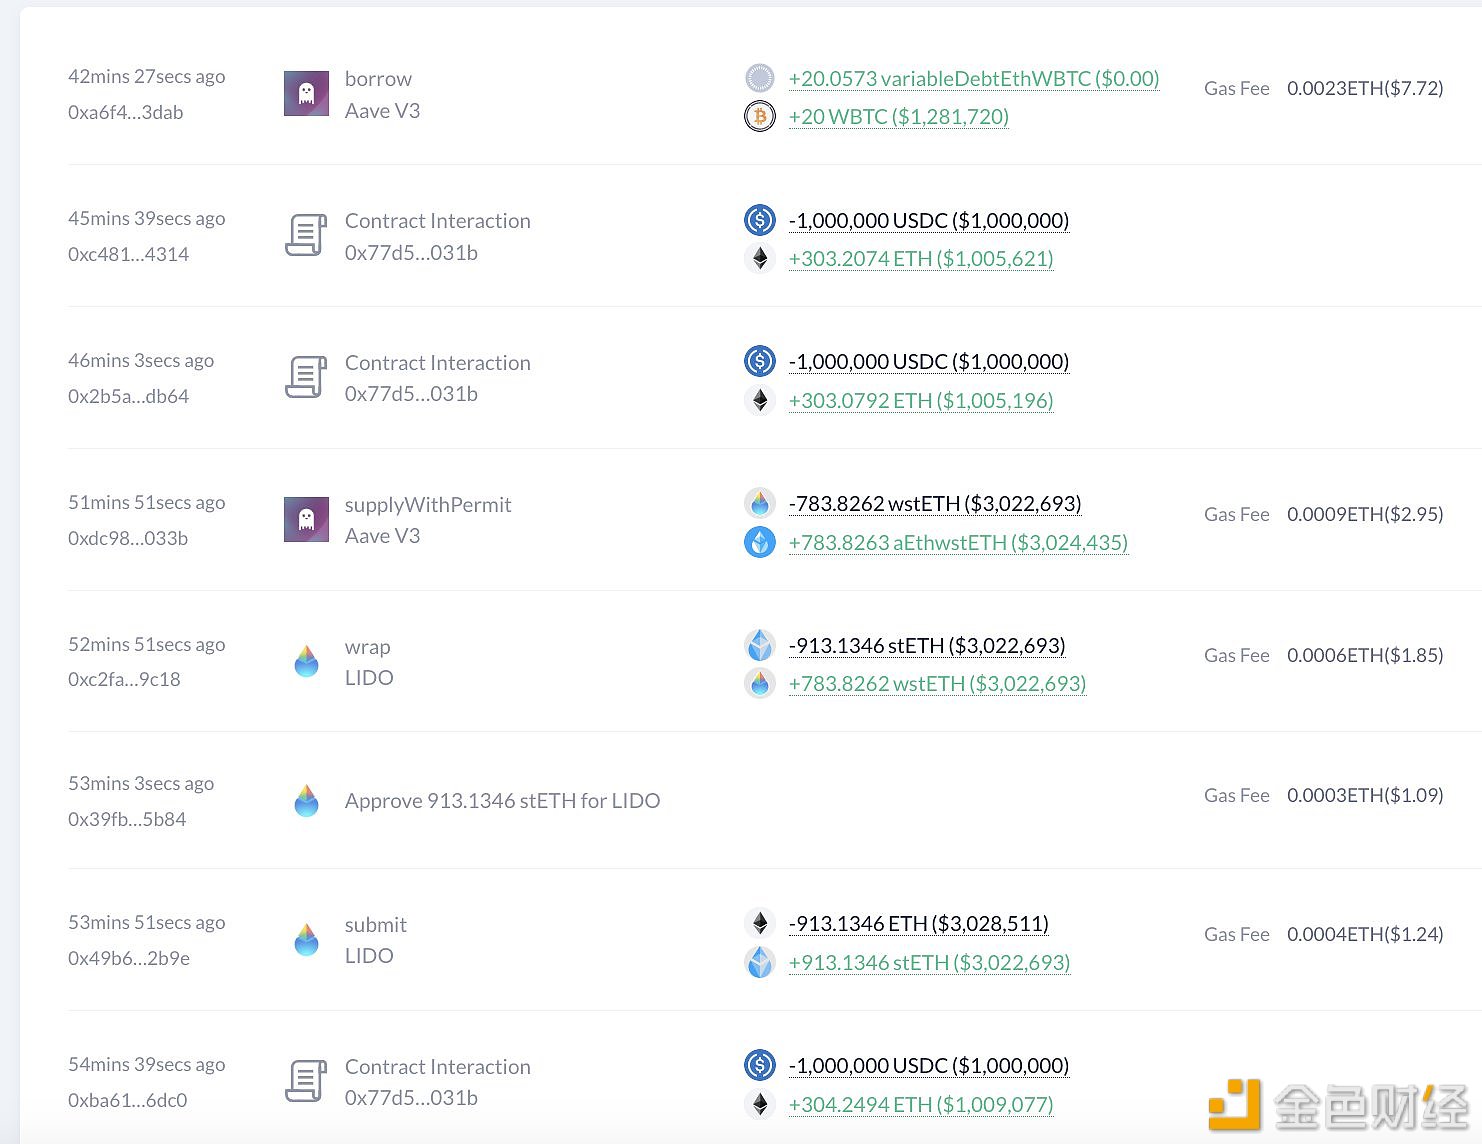Open the +783.8263 aEthwstETH link
This screenshot has width=1482, height=1144.
(958, 542)
